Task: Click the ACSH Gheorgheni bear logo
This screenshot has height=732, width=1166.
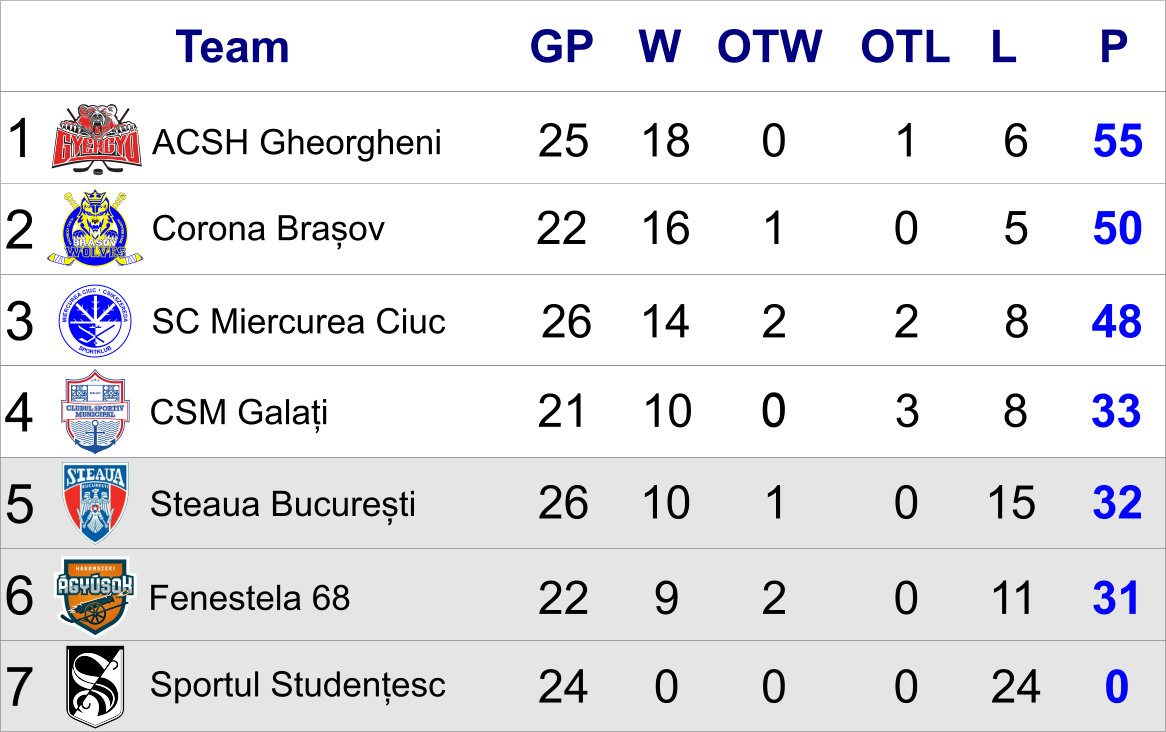Action: pyautogui.click(x=96, y=138)
